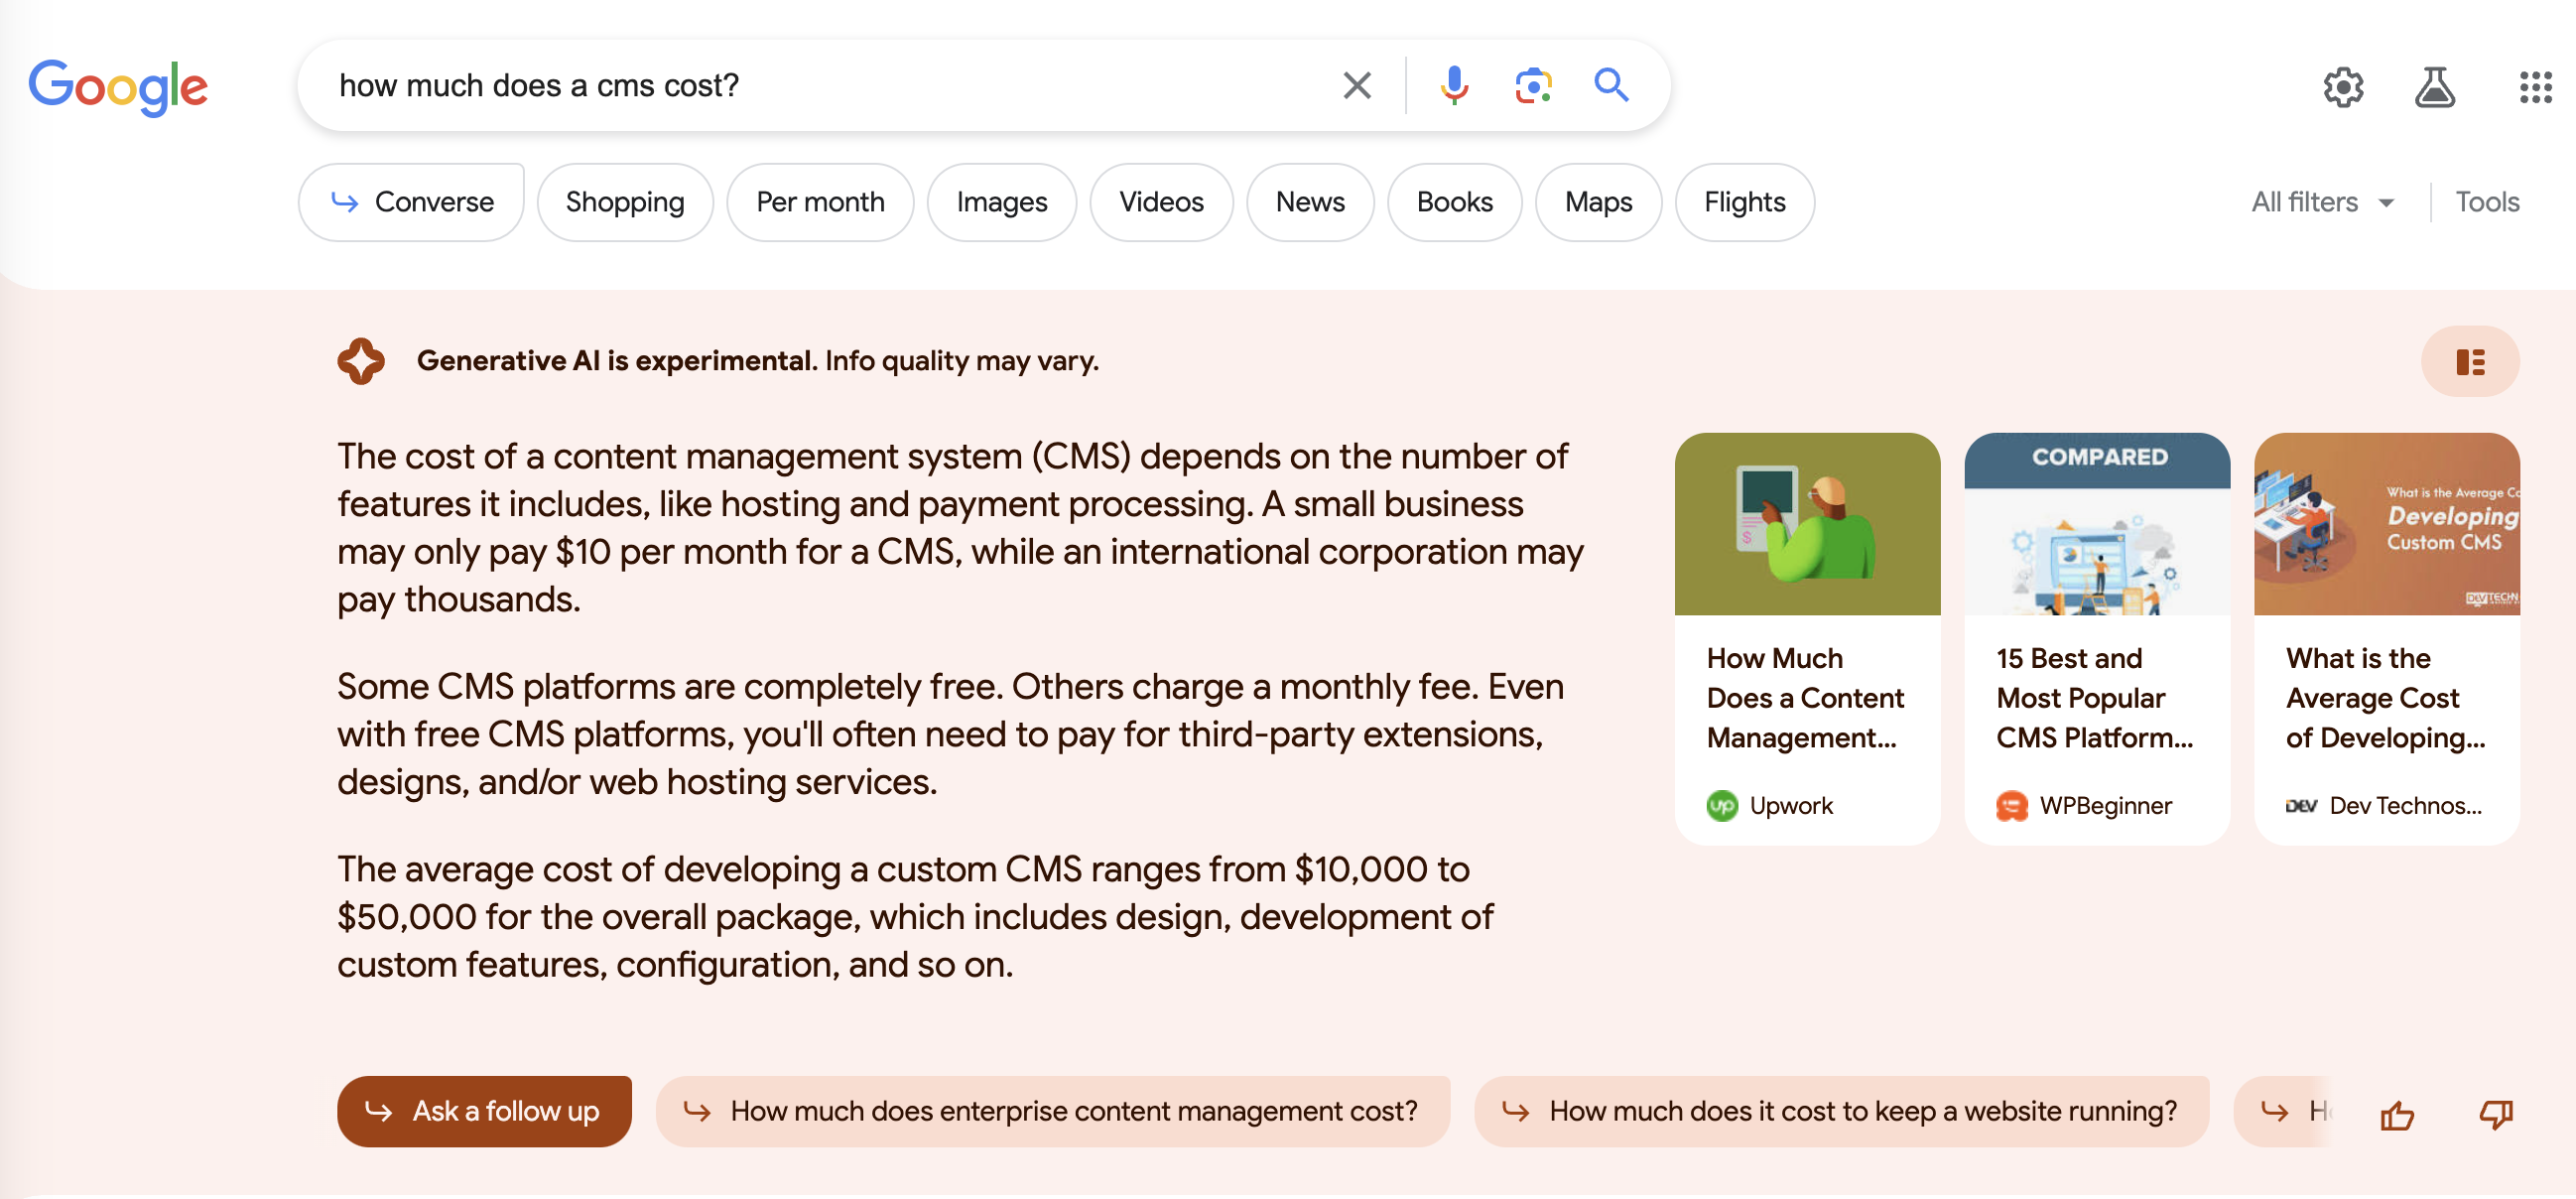Click the blue magnifying glass search icon
2576x1199 pixels.
pos(1610,86)
